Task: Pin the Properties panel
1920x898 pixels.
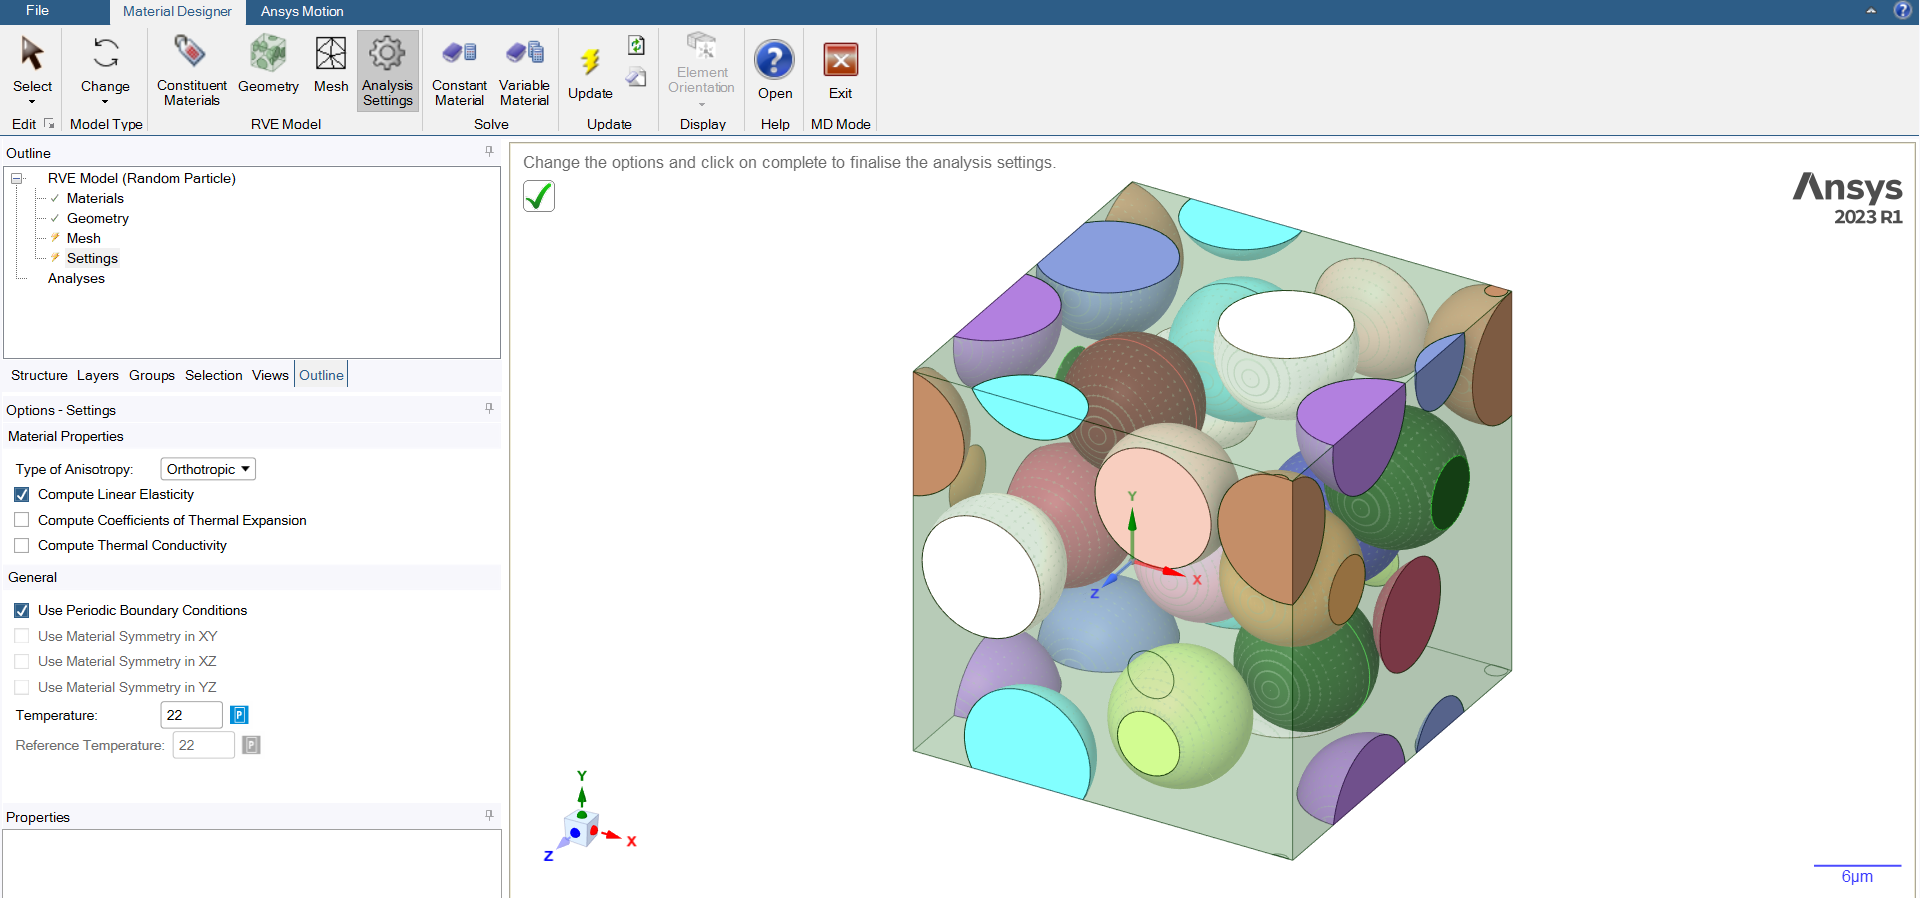Action: coord(489,816)
